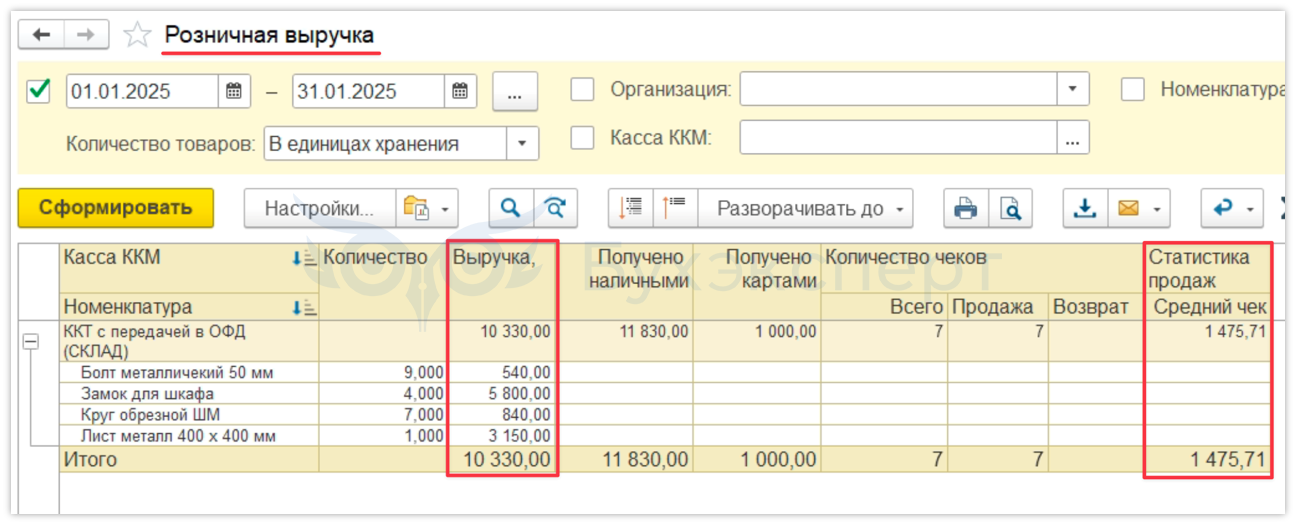Image resolution: width=1296 pixels, height=525 pixels.
Task: Click the magnifier search icon in toolbar
Action: click(x=511, y=208)
